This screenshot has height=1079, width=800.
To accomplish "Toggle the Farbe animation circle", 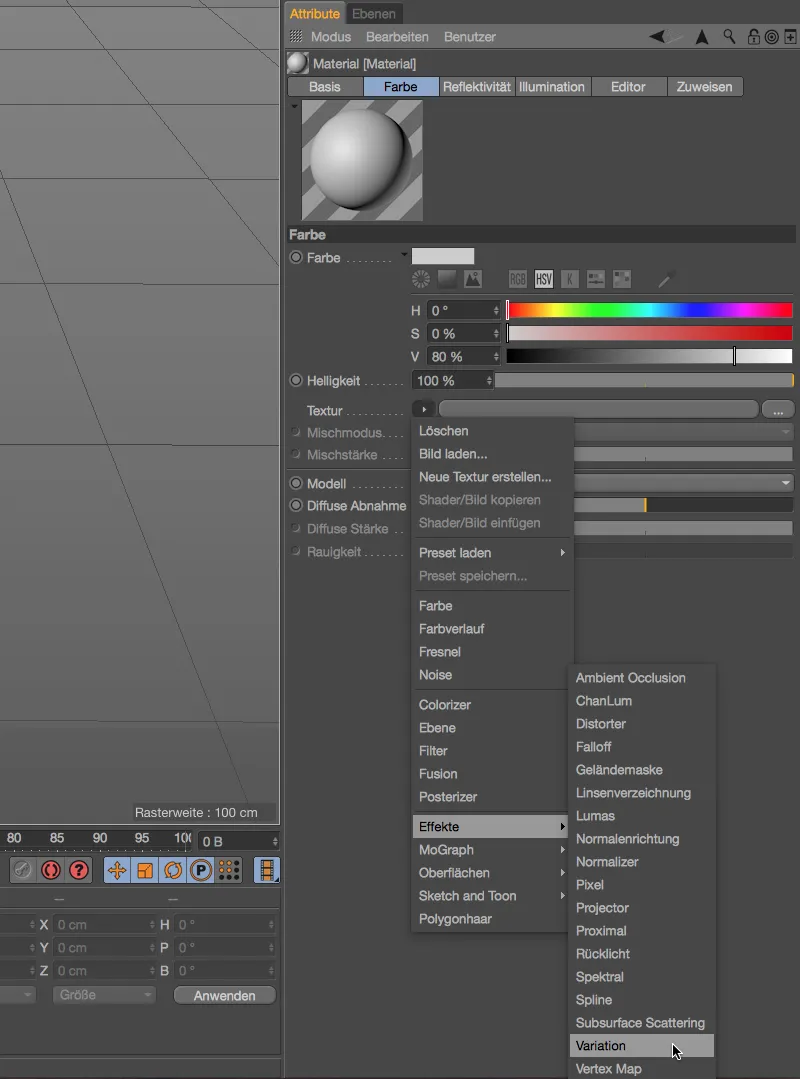I will point(296,257).
